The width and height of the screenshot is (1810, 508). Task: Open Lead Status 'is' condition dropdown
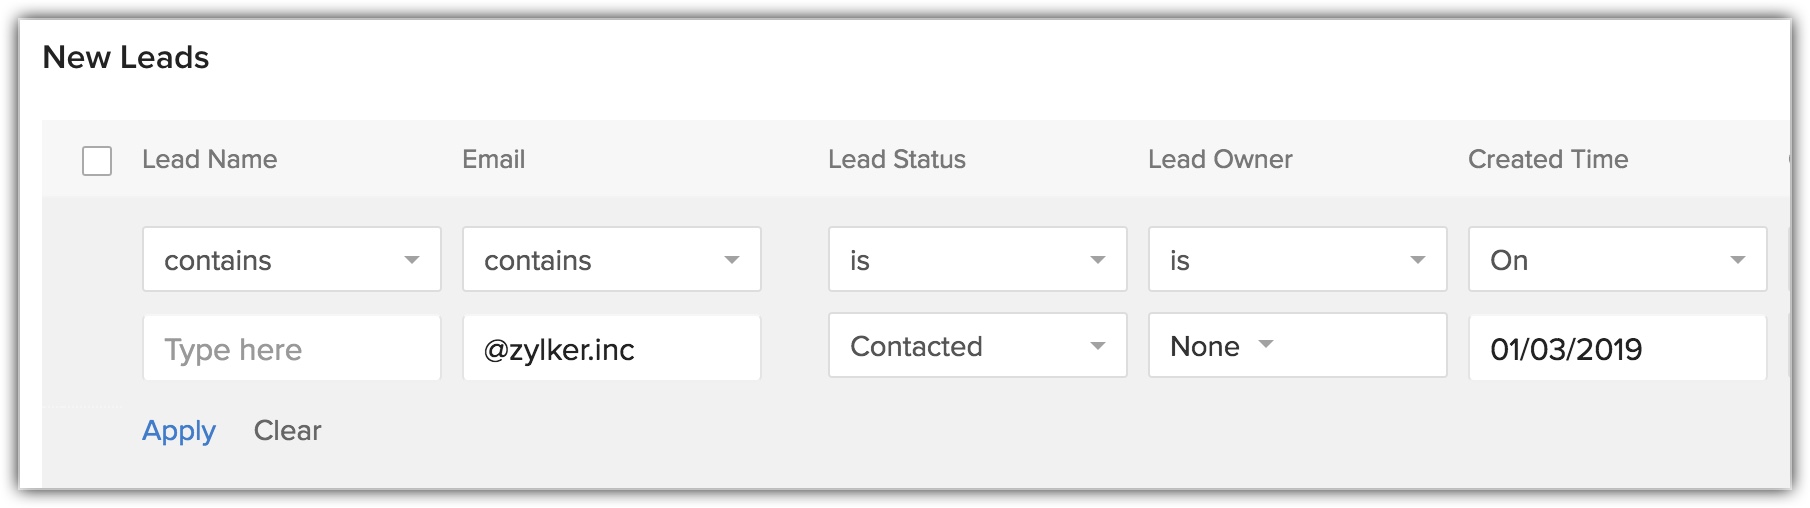(x=977, y=260)
